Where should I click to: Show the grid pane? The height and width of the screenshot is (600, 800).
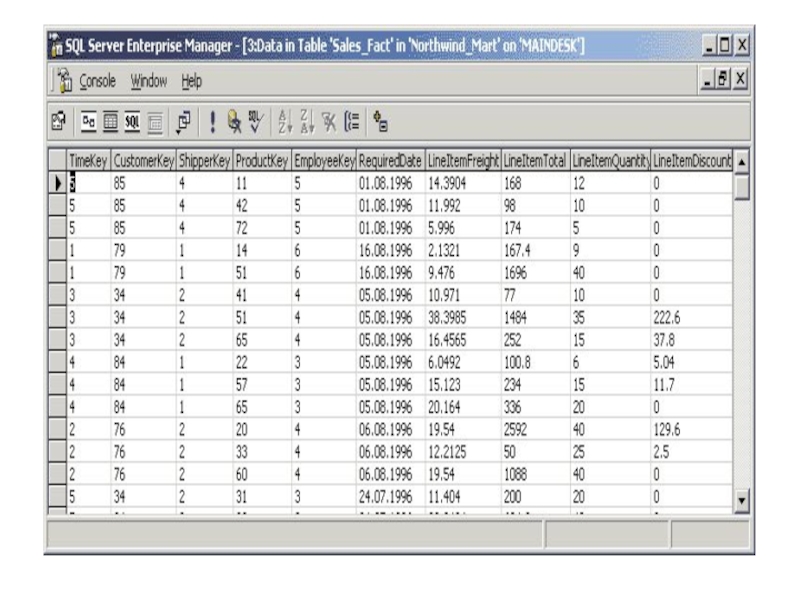point(110,121)
